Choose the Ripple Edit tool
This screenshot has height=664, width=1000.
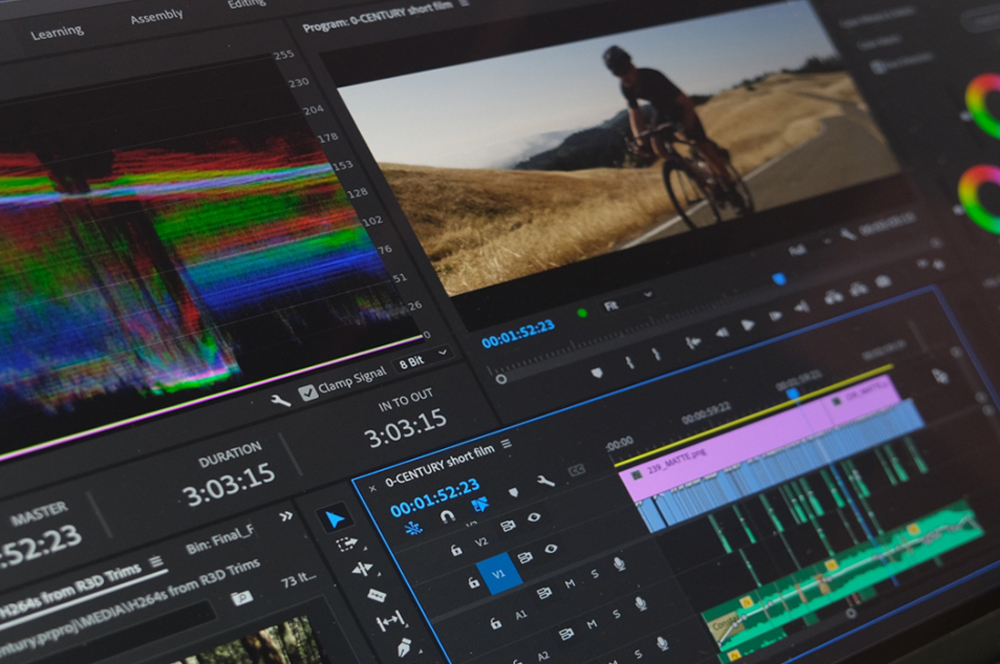[361, 569]
